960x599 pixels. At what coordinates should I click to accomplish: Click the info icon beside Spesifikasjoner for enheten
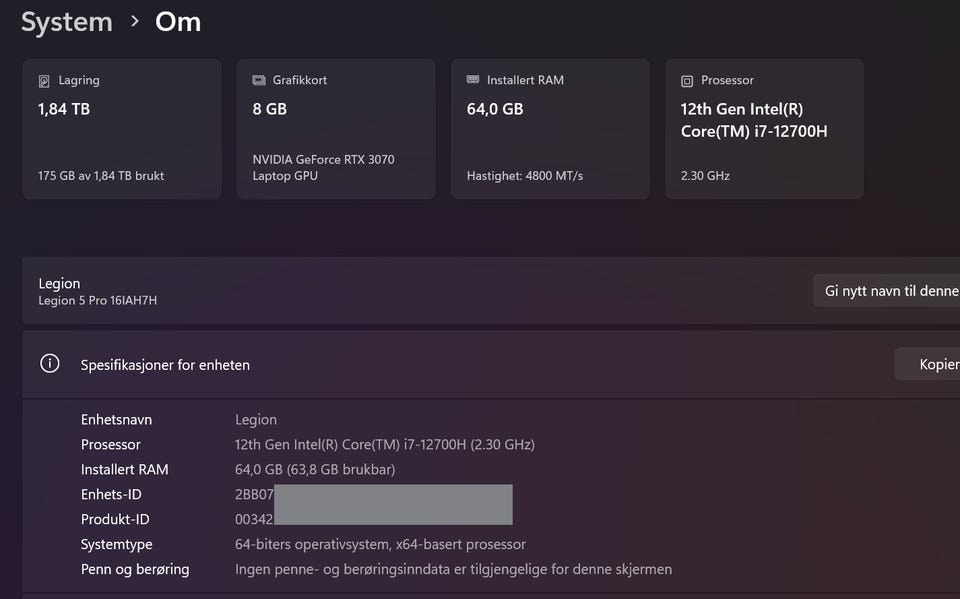(50, 364)
